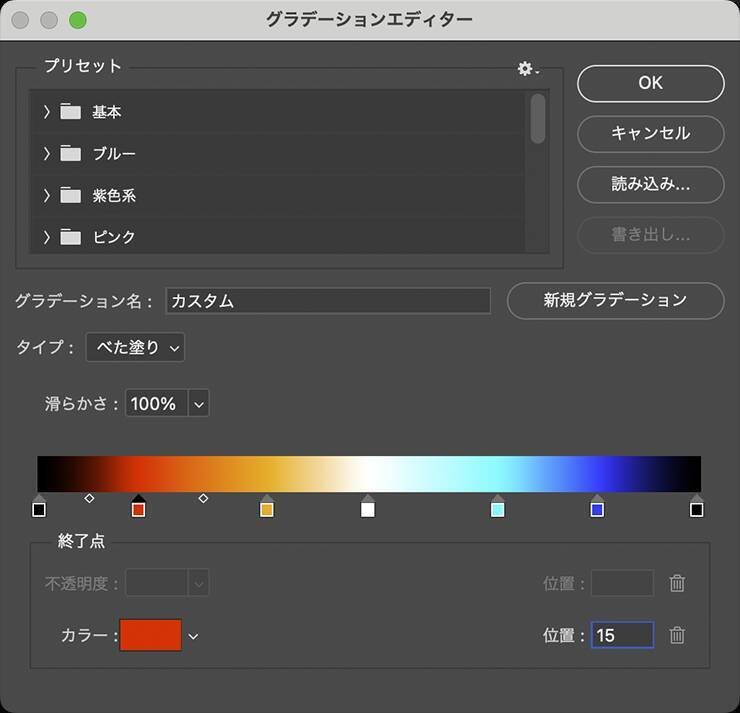Select the leftmost black color stop
This screenshot has height=713, width=740.
39,509
